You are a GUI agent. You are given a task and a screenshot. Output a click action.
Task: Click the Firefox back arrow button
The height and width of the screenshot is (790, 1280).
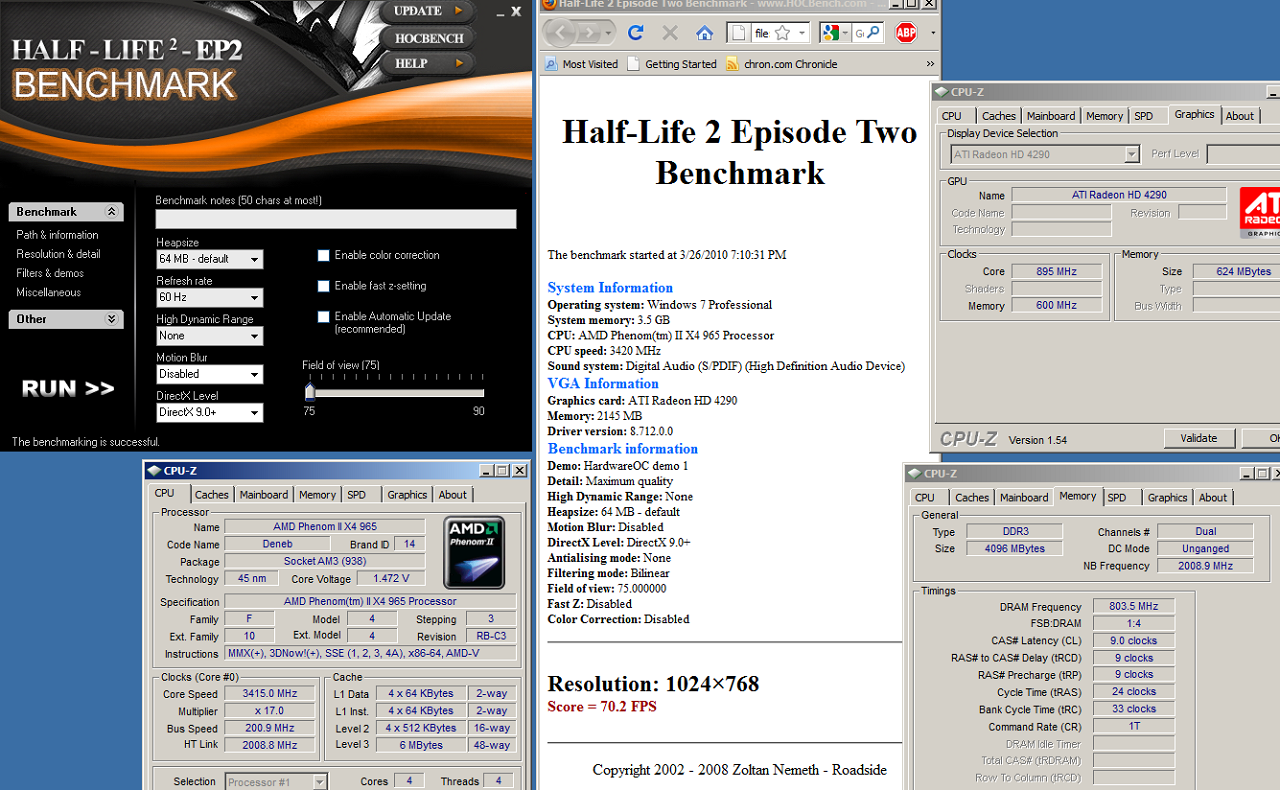pyautogui.click(x=561, y=33)
